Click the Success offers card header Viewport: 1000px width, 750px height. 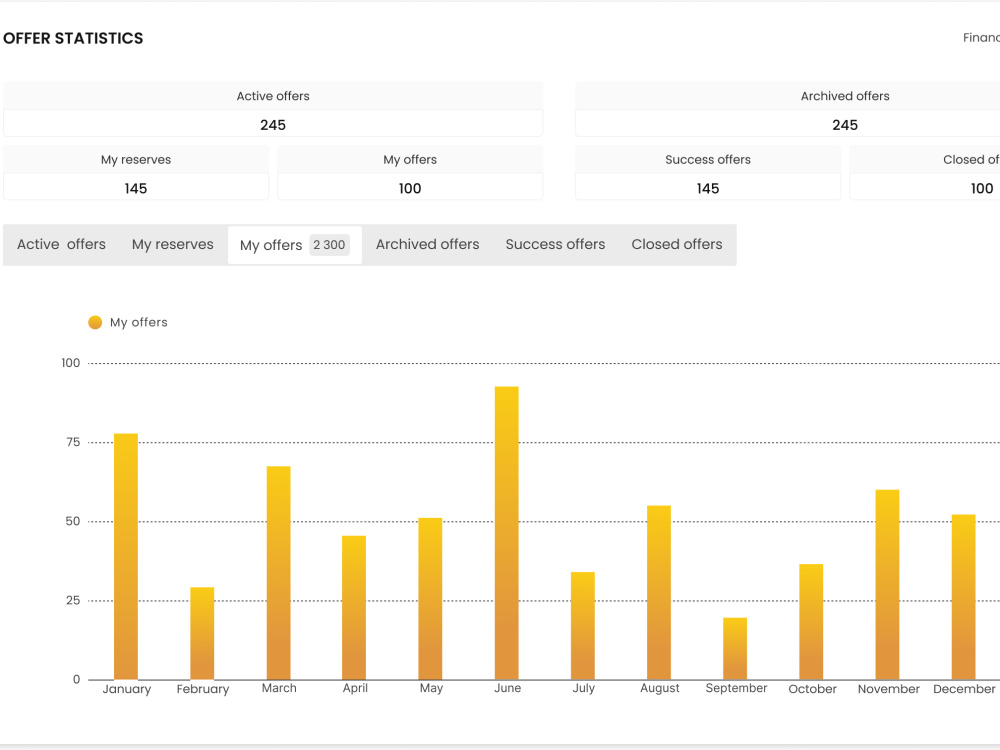[708, 159]
